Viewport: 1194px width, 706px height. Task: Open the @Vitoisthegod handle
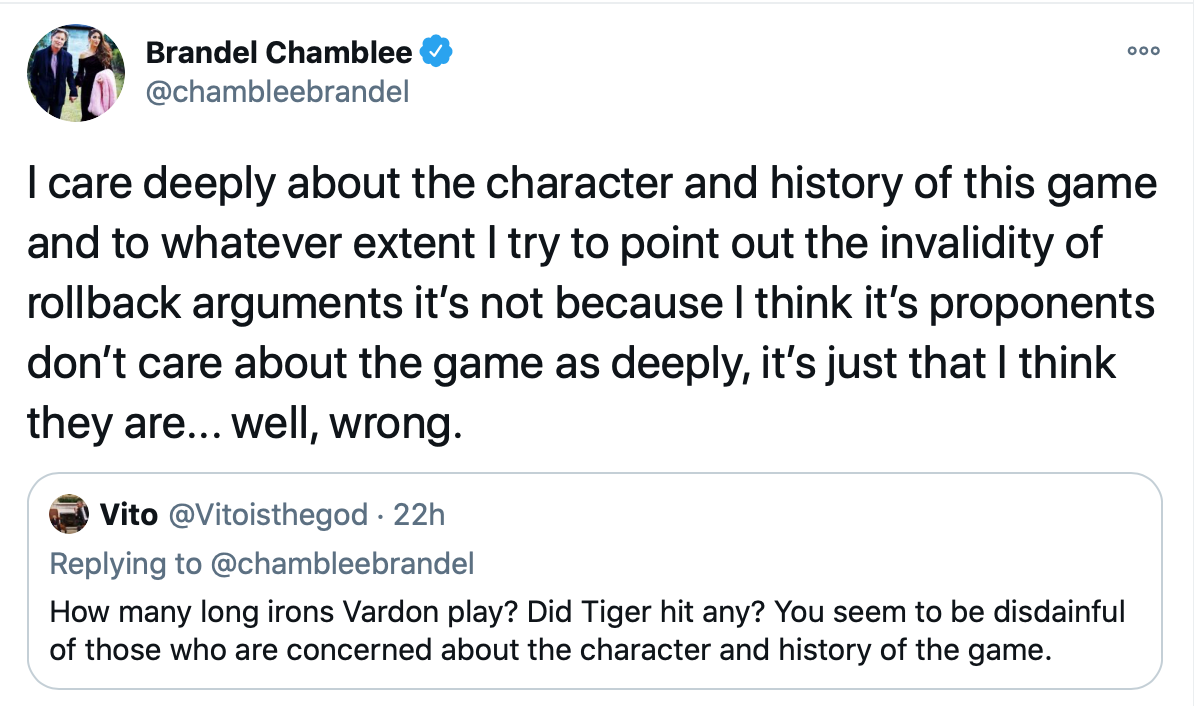[267, 516]
